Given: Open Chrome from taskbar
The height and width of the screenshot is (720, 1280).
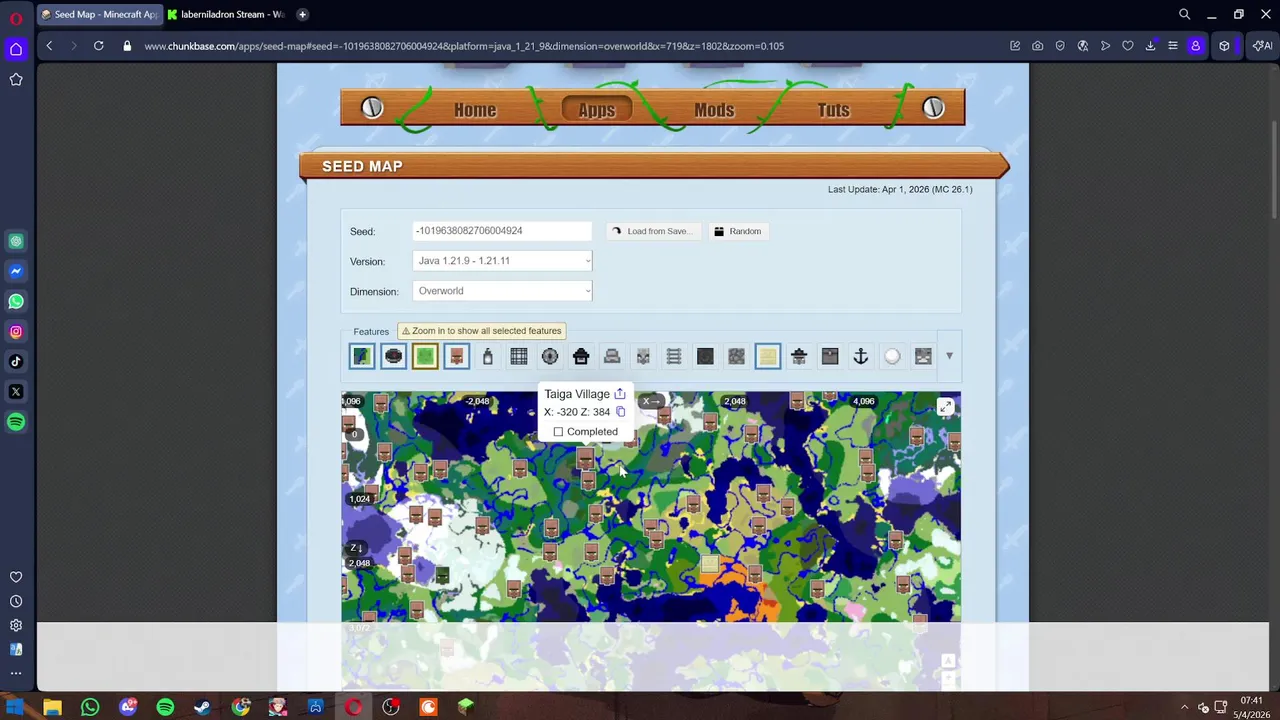Looking at the screenshot, I should [x=240, y=707].
